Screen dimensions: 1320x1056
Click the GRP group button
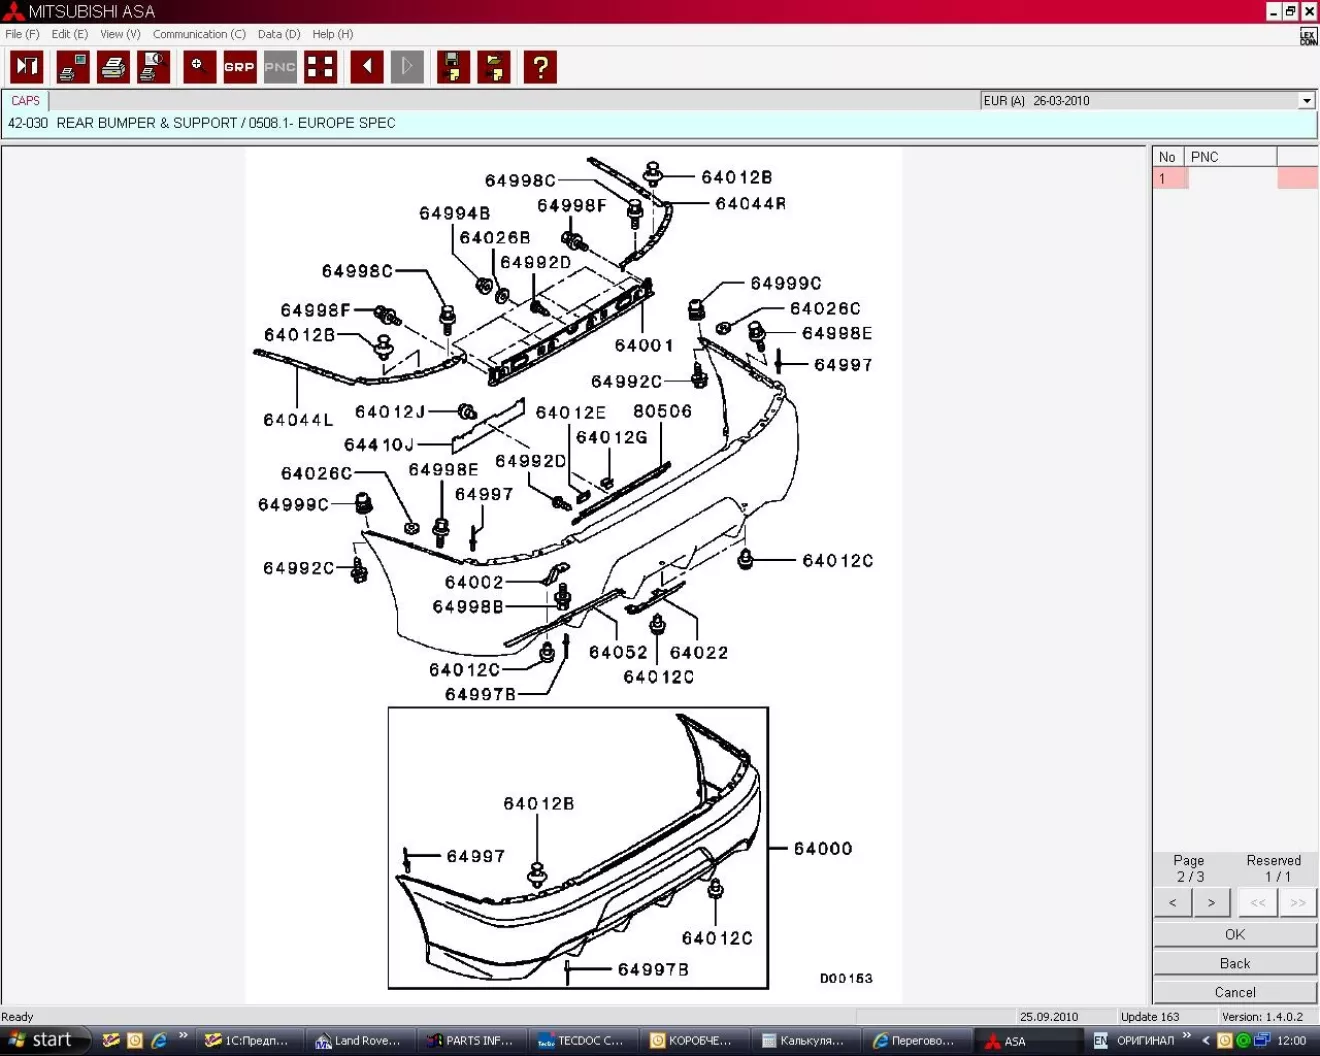pyautogui.click(x=239, y=67)
